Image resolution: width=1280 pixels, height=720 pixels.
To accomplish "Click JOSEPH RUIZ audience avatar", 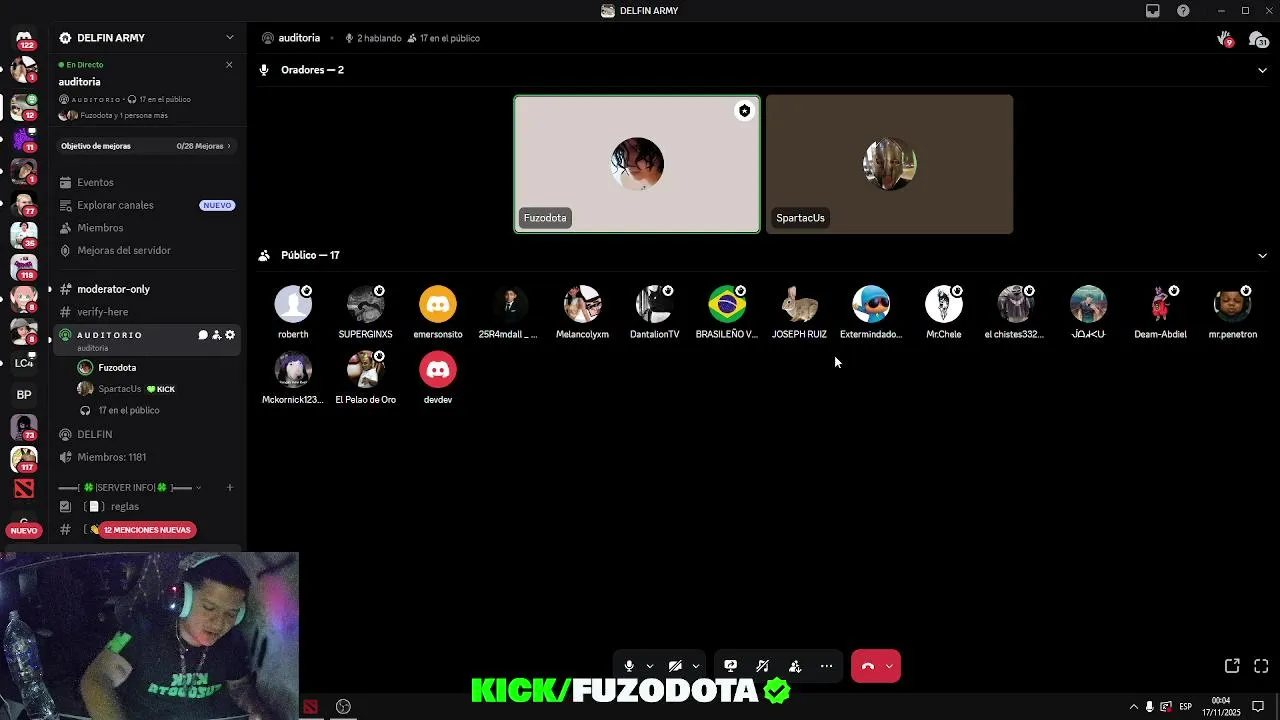I will point(799,304).
